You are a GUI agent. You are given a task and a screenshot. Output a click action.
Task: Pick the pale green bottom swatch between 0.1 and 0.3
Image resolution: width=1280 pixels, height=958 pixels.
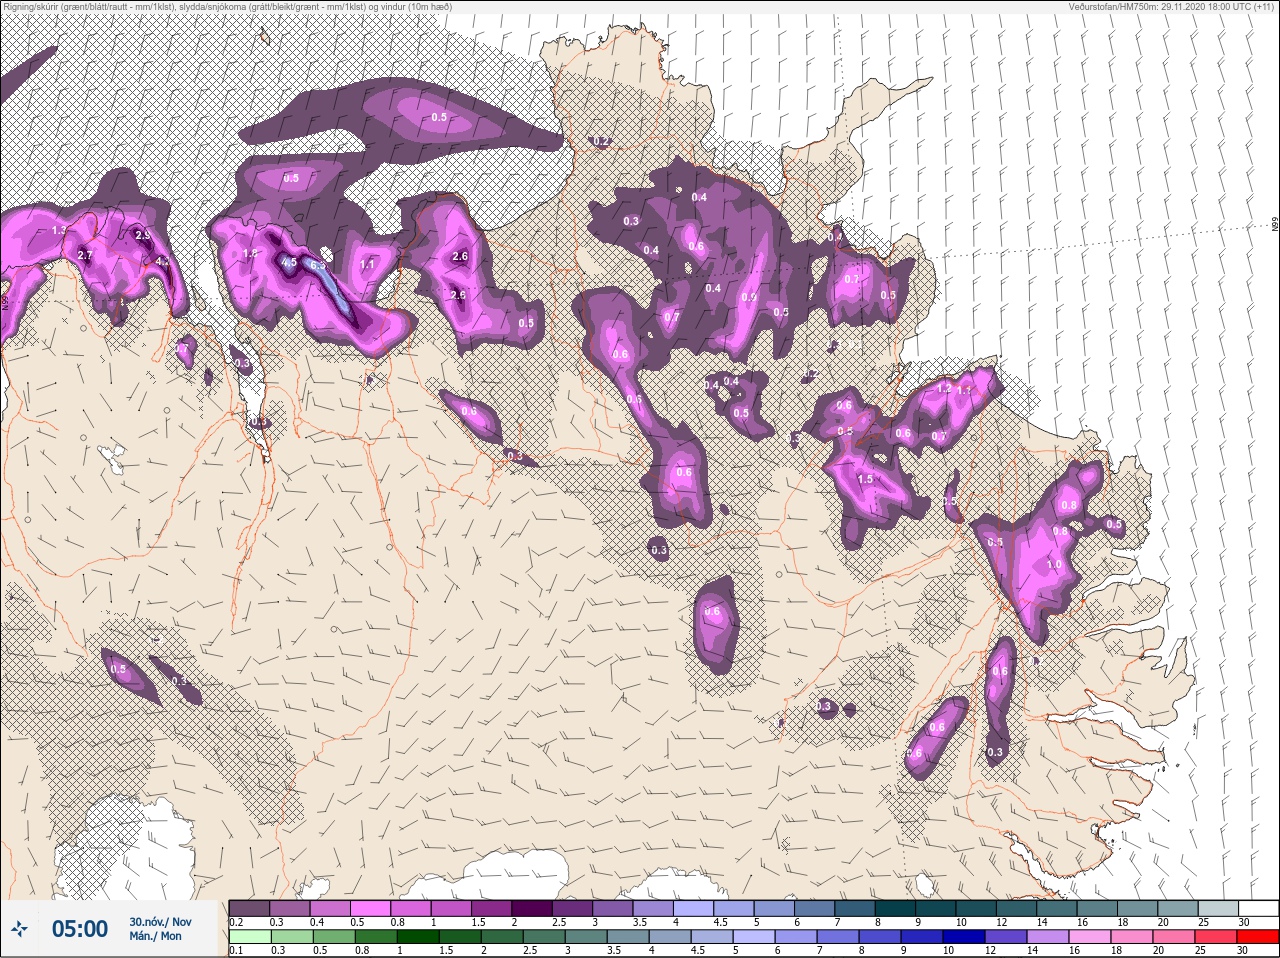click(249, 937)
